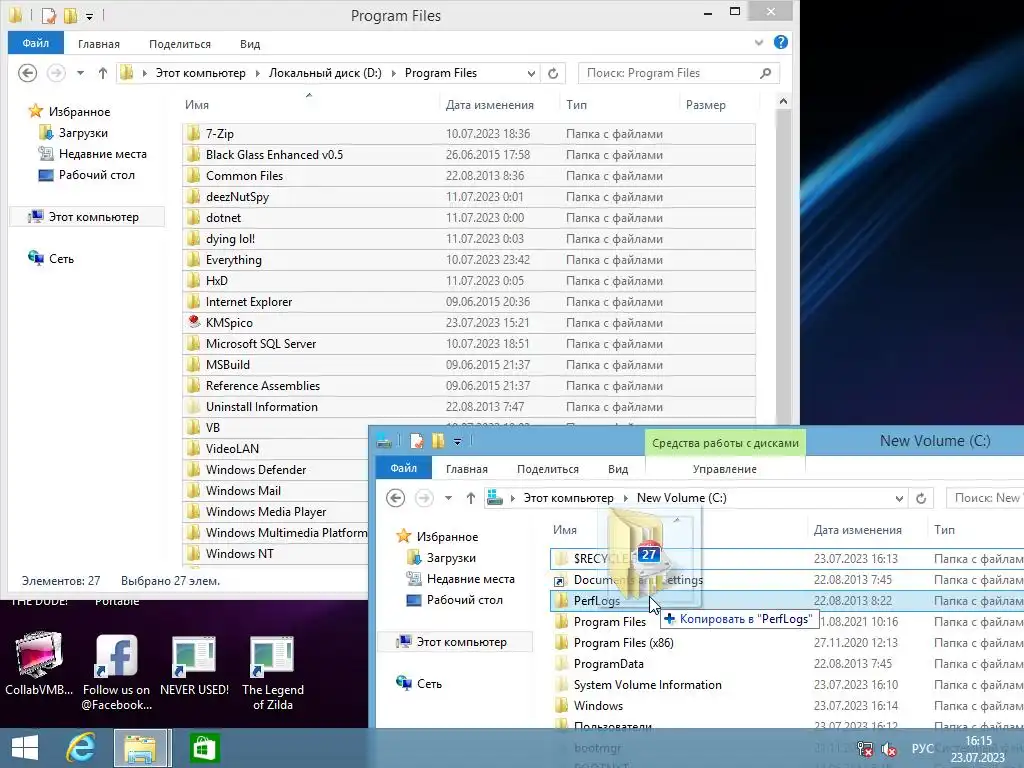Expand breadcrumb arrow after Локальный диск (D:)
The image size is (1024, 768).
[394, 73]
